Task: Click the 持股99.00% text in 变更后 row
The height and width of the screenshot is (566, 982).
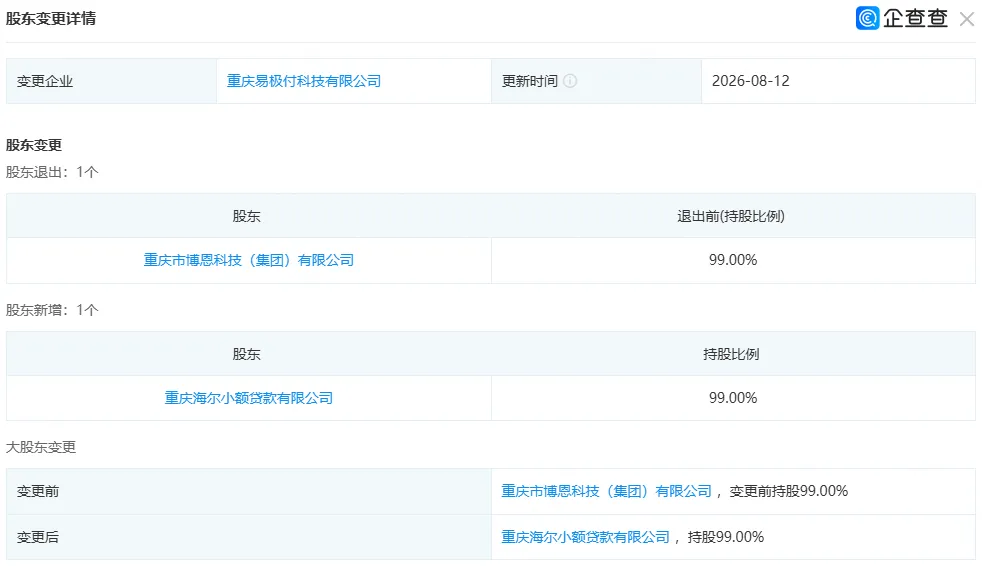Action: tap(726, 537)
